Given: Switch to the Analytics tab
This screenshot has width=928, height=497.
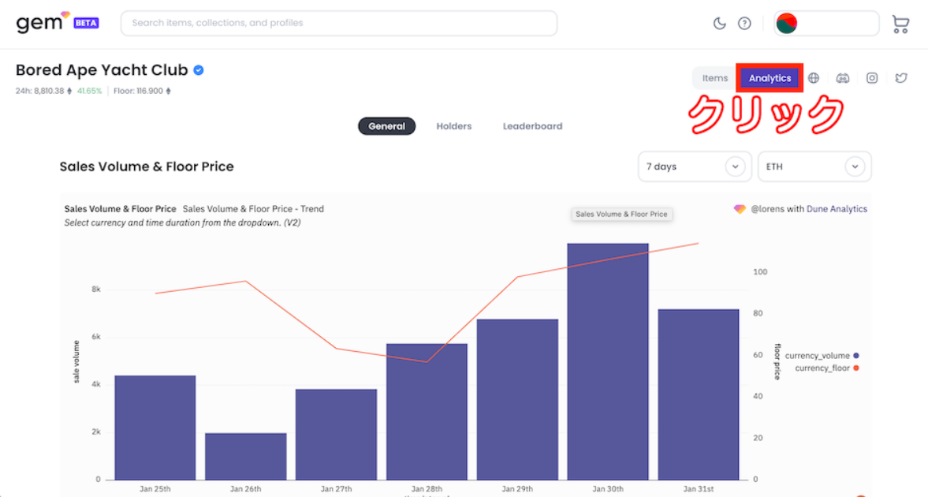Looking at the screenshot, I should click(769, 78).
